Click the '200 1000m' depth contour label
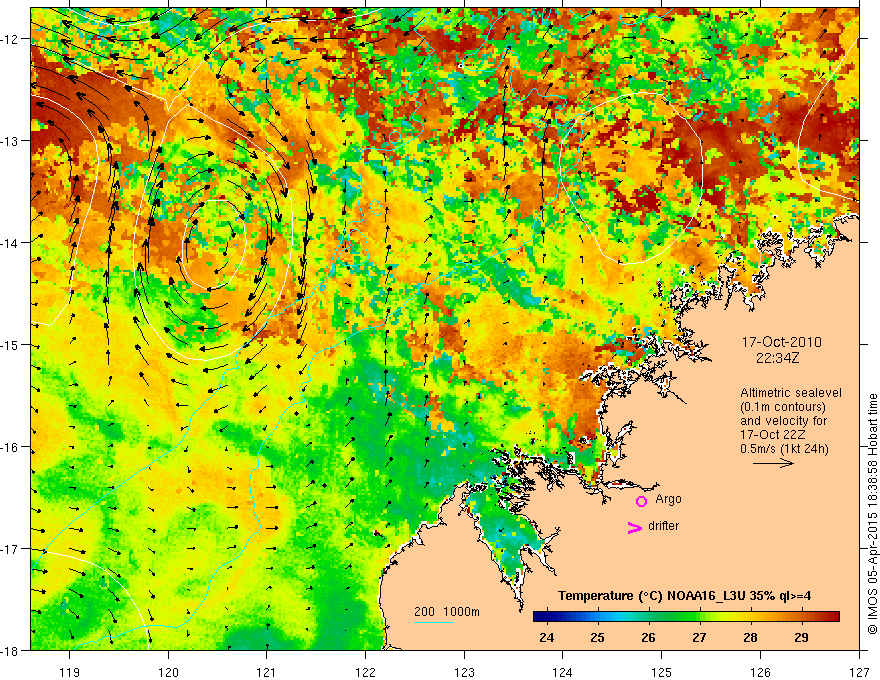 pyautogui.click(x=447, y=612)
